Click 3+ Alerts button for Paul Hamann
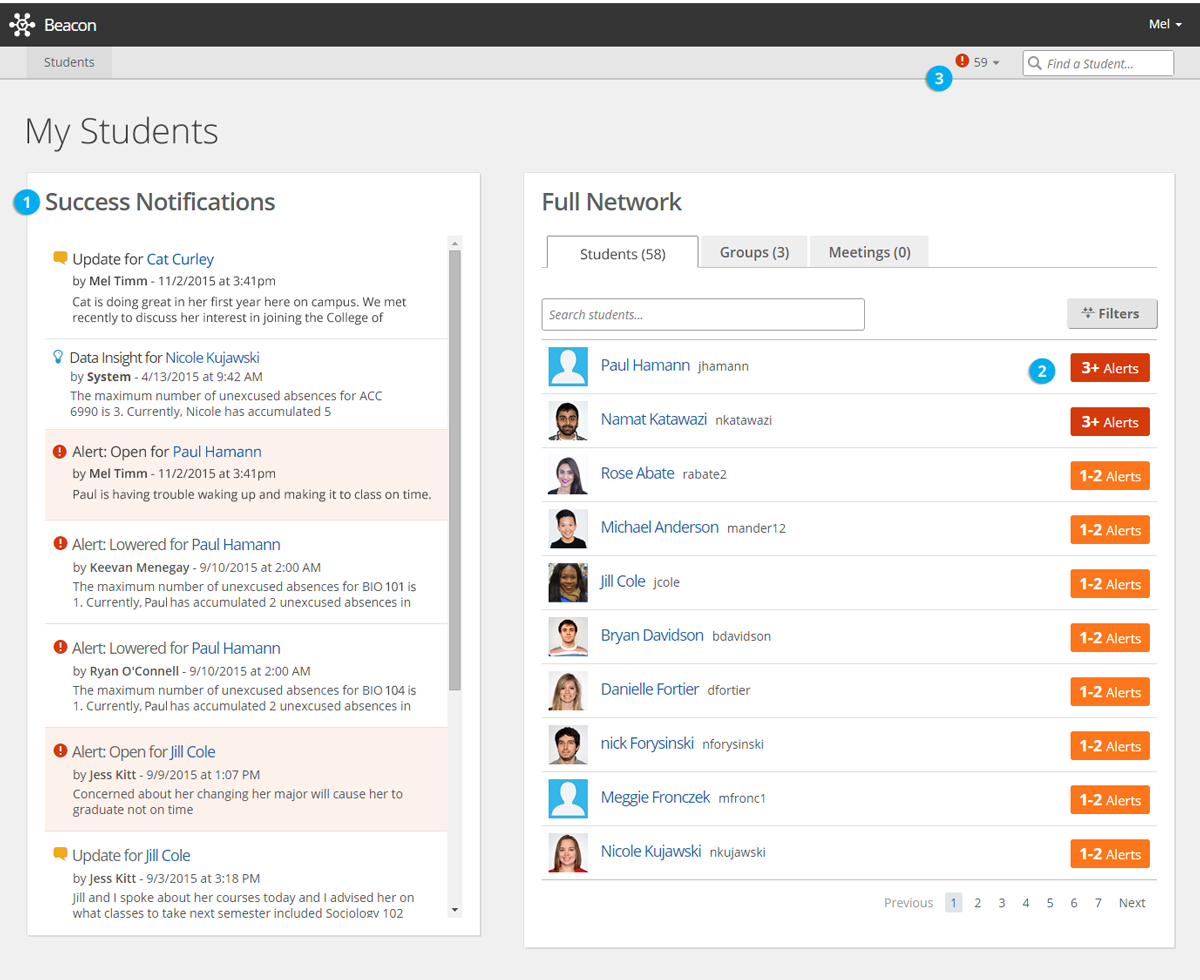The height and width of the screenshot is (980, 1200). click(1109, 368)
